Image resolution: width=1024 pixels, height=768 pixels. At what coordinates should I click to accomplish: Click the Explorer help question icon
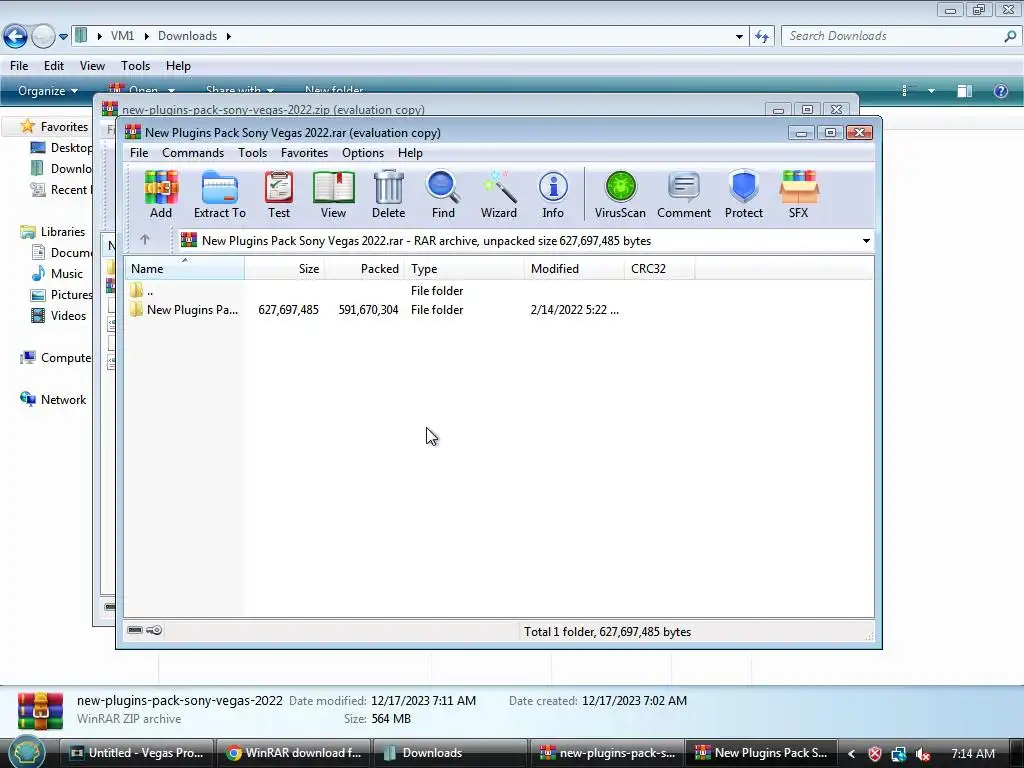tap(1000, 91)
